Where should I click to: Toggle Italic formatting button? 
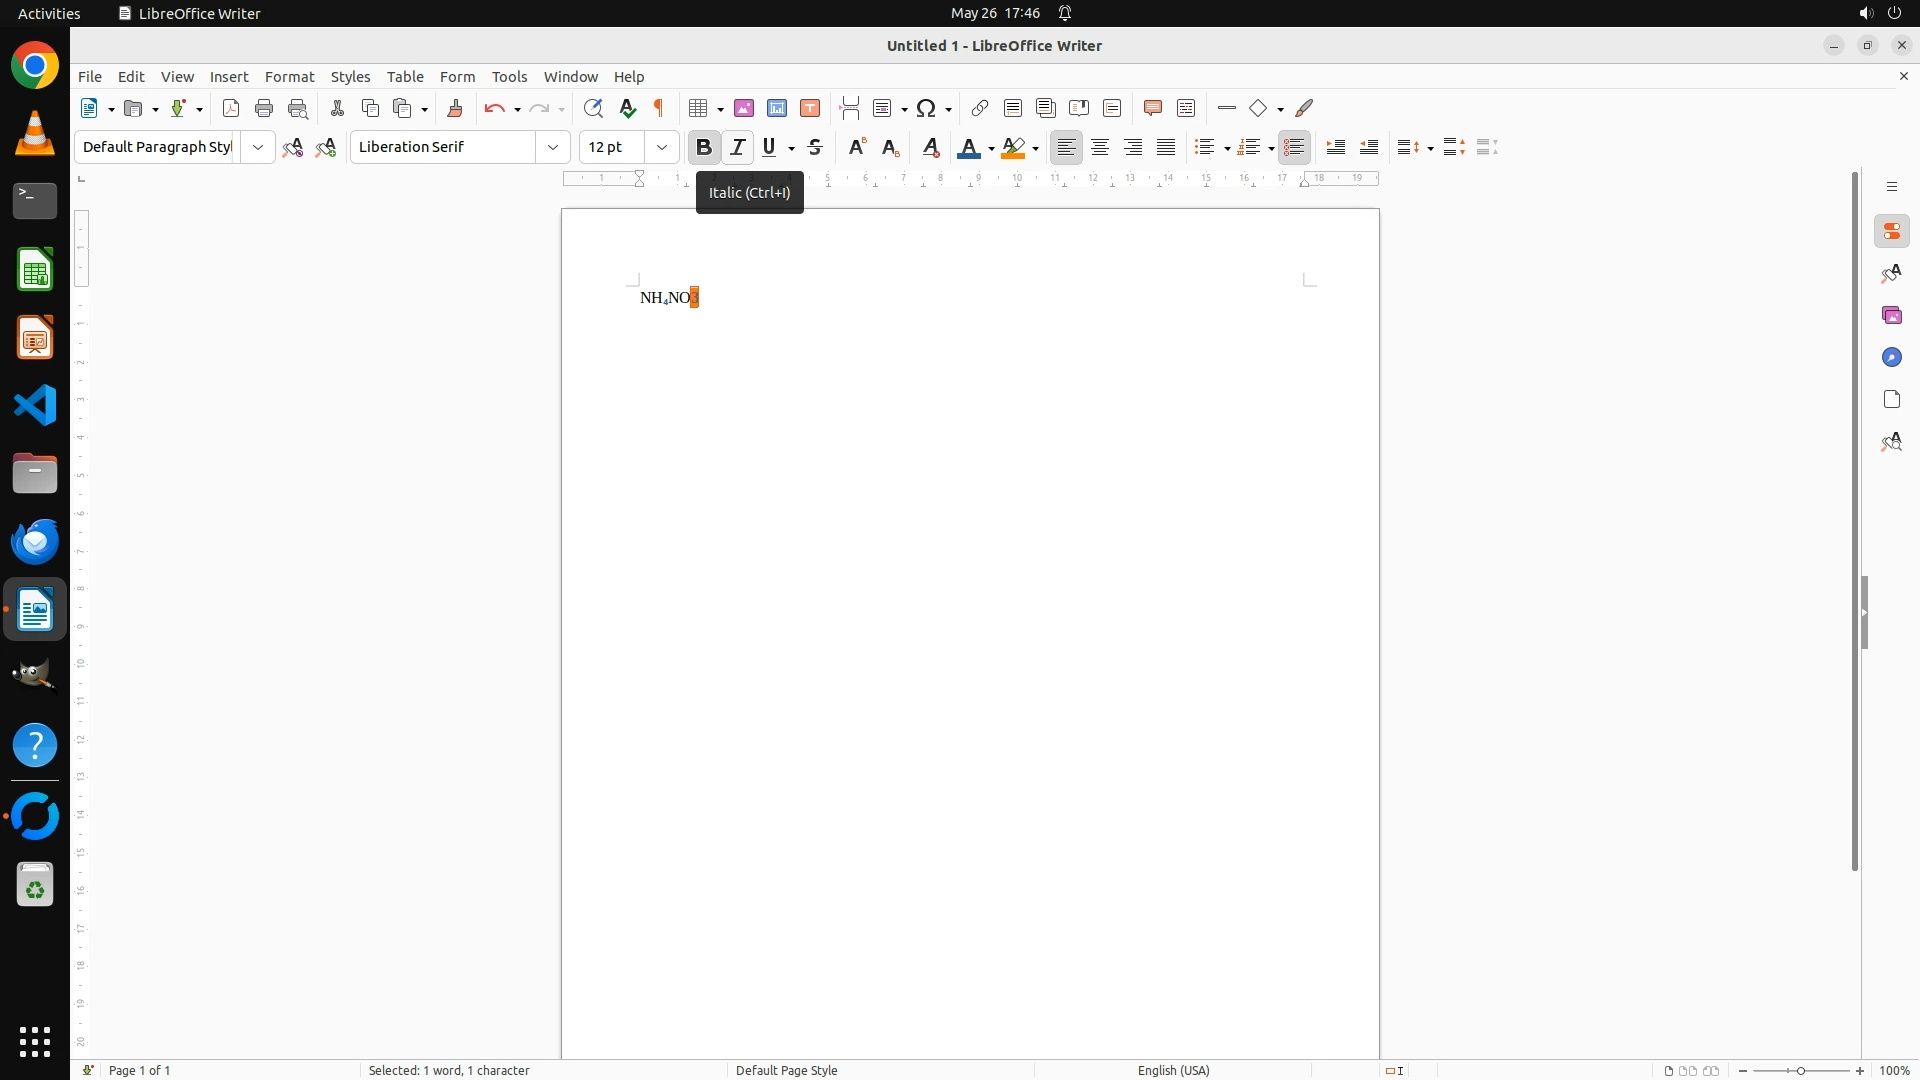coord(738,147)
